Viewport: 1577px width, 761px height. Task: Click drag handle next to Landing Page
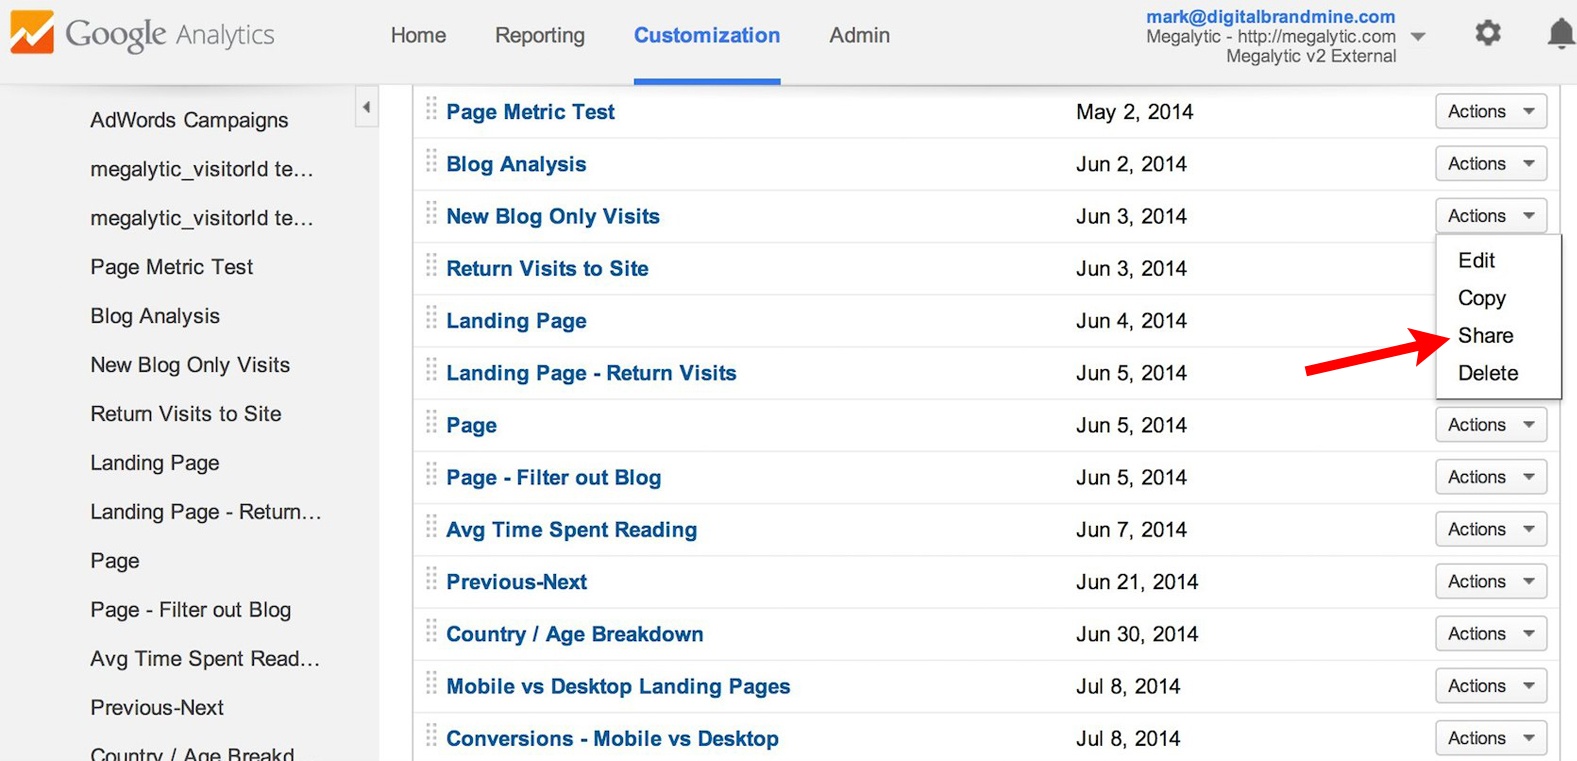431,318
